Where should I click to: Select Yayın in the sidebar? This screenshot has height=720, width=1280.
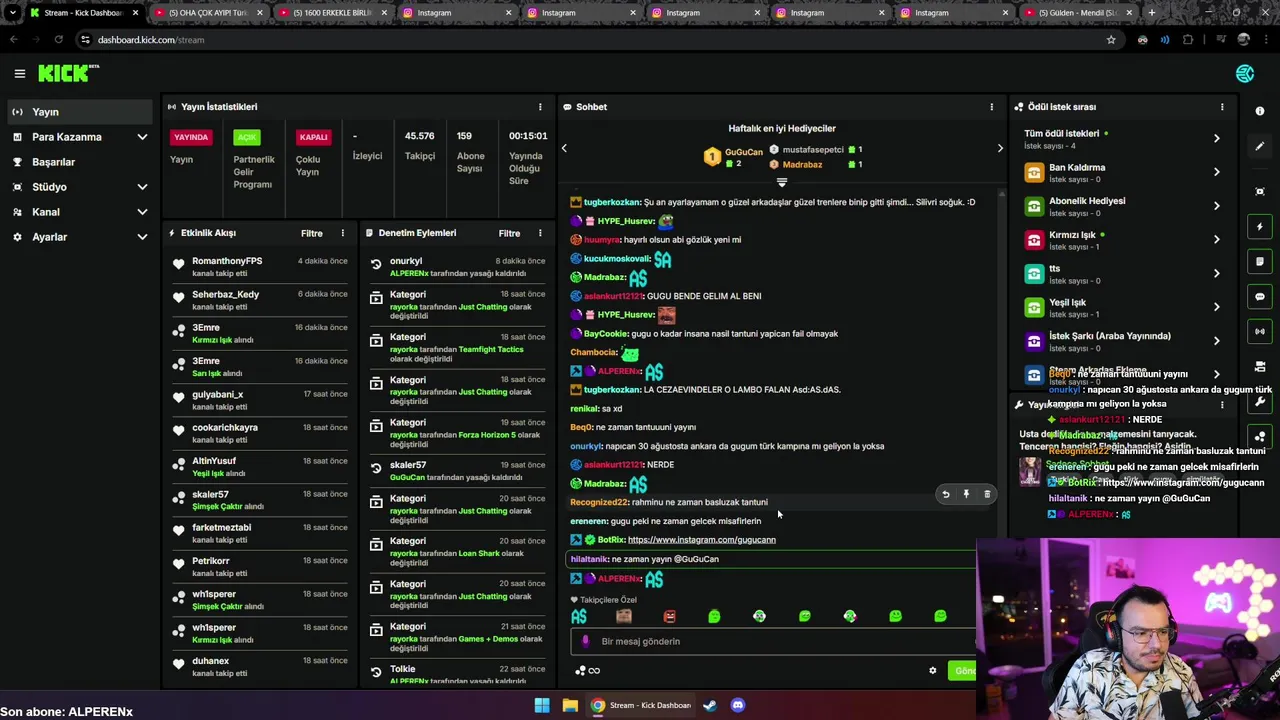(x=80, y=112)
